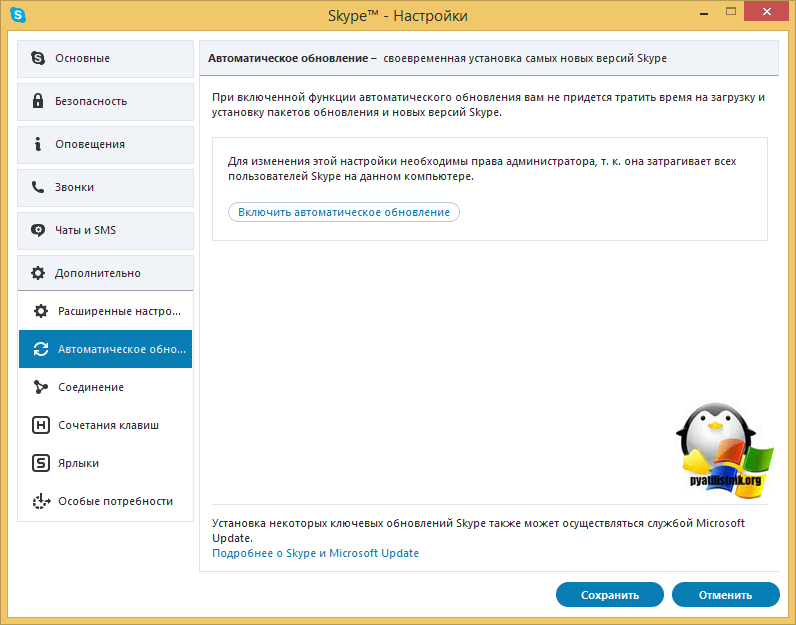
Task: Maximize the Skype settings window
Action: 731,11
